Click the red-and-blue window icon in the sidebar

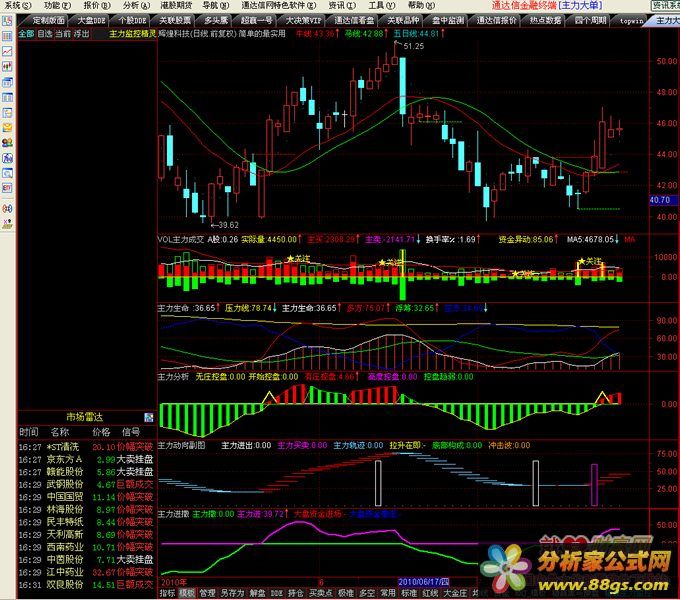[x=7, y=188]
